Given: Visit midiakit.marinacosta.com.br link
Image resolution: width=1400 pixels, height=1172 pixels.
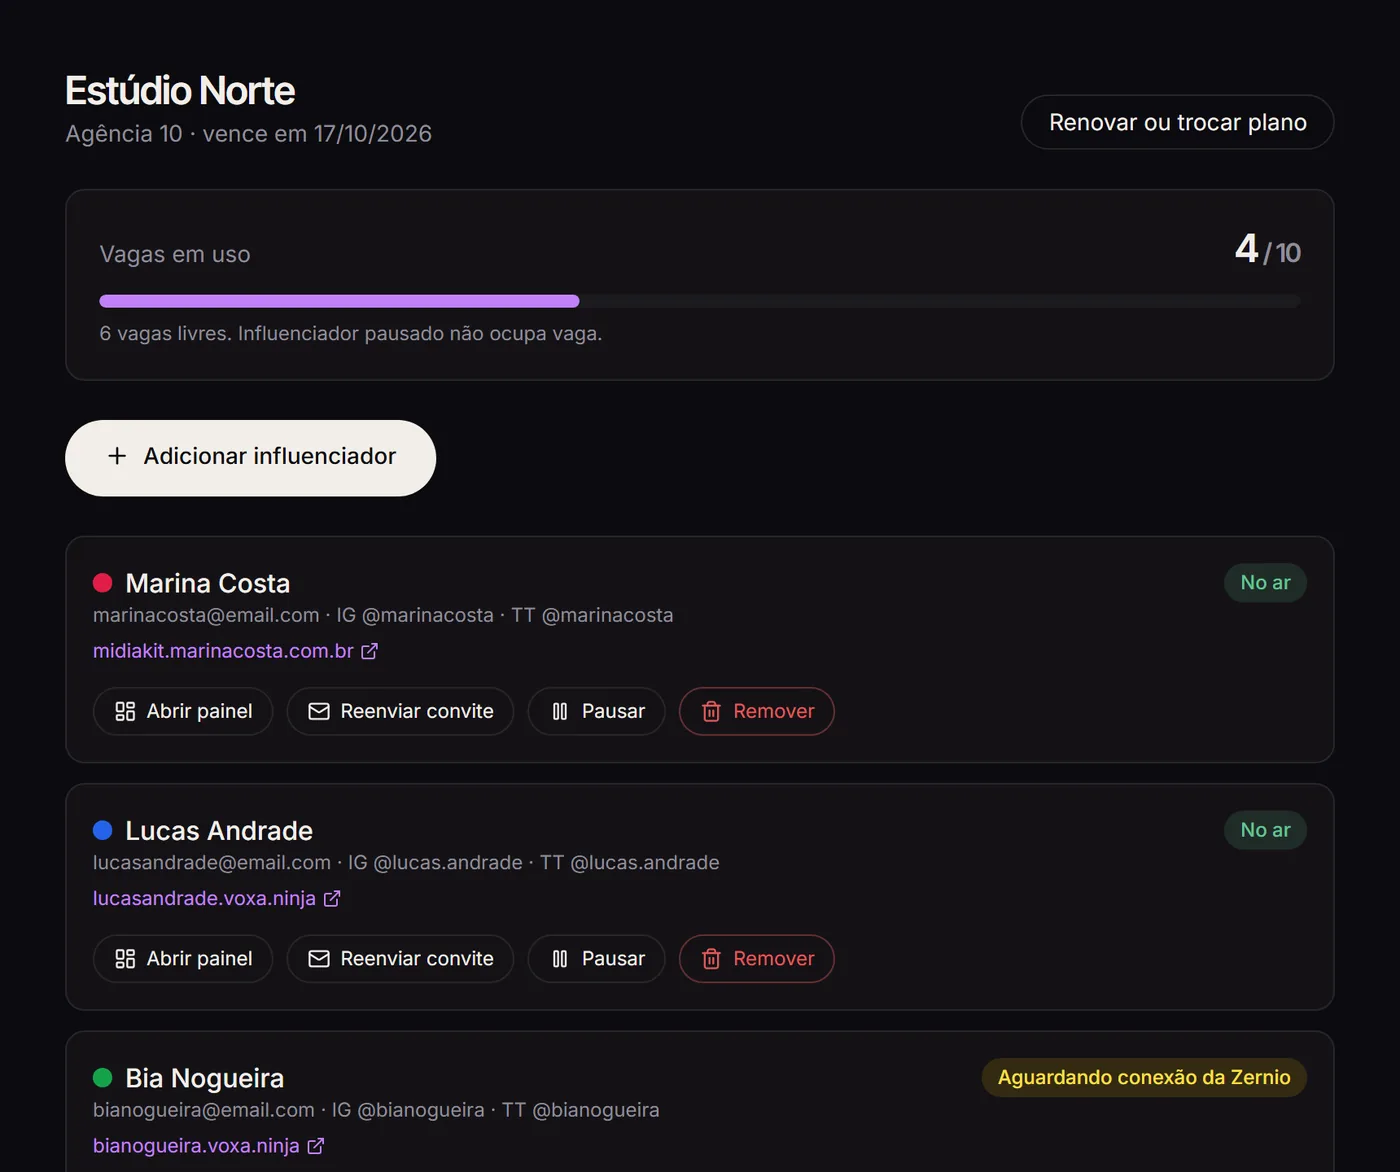Looking at the screenshot, I should (x=223, y=651).
